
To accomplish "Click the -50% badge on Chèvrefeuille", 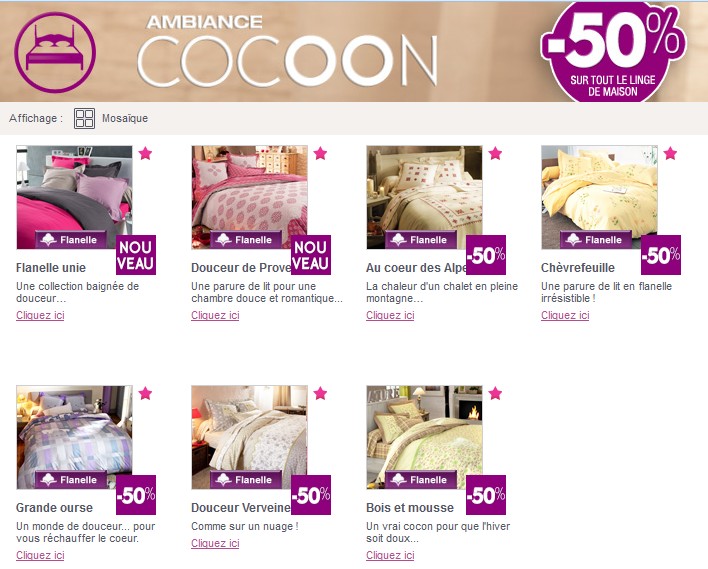I will [x=661, y=255].
